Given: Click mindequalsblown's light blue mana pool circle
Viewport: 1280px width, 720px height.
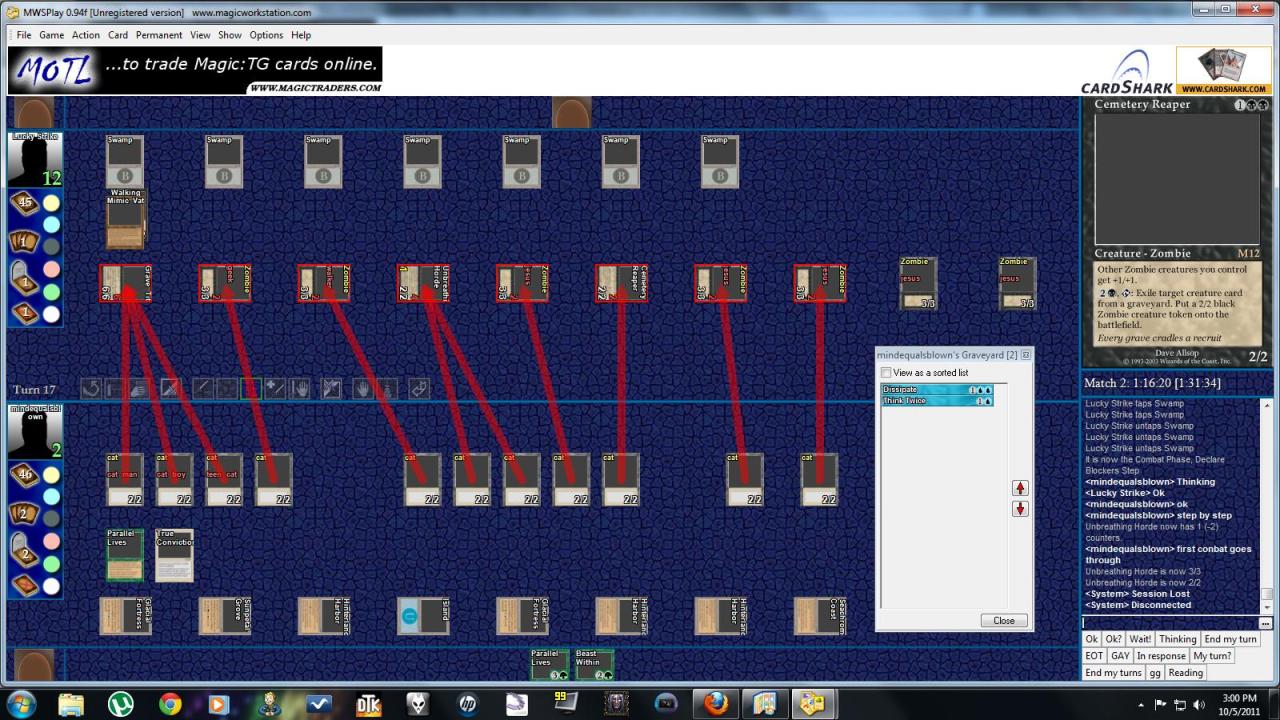Looking at the screenshot, I should tap(51, 497).
